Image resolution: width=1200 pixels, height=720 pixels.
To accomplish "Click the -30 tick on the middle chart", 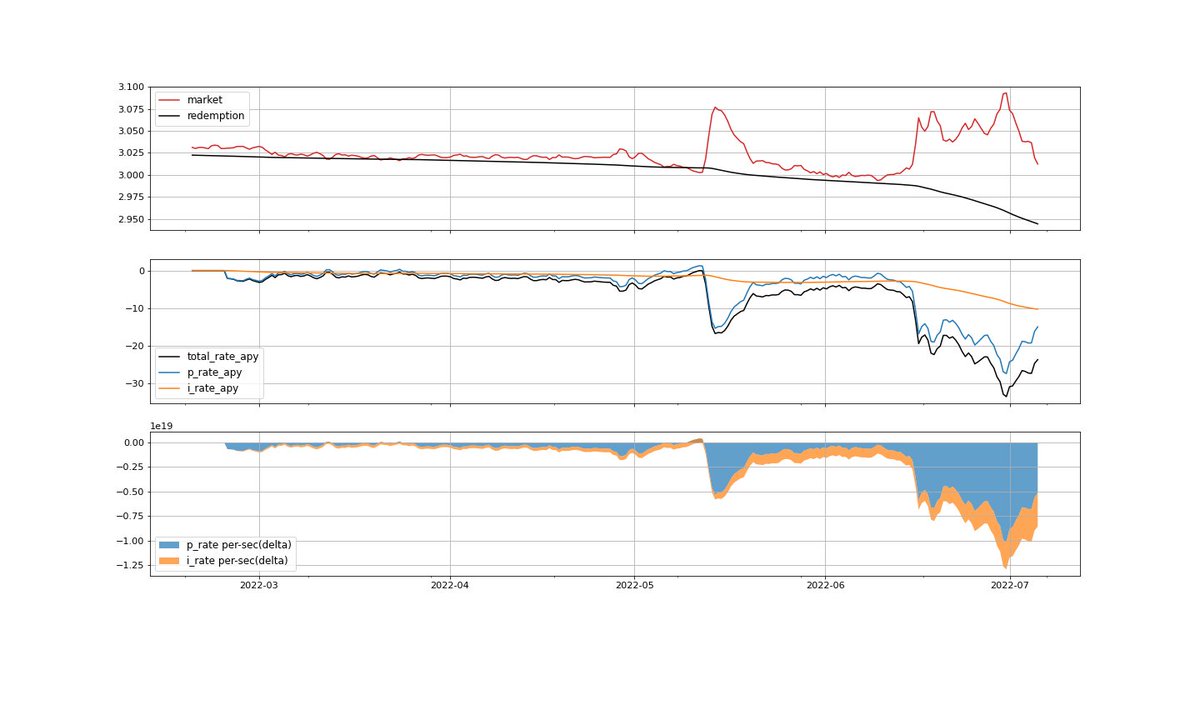I will (134, 384).
